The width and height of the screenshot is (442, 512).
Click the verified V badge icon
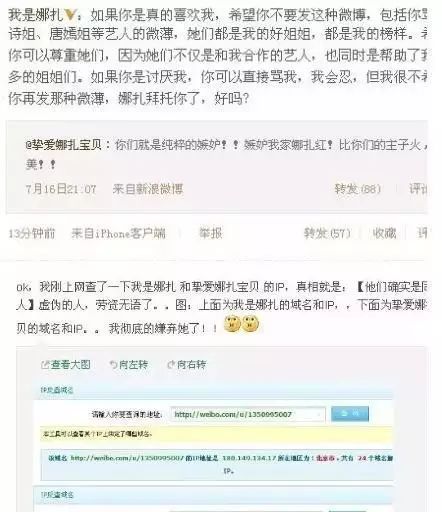(x=70, y=15)
